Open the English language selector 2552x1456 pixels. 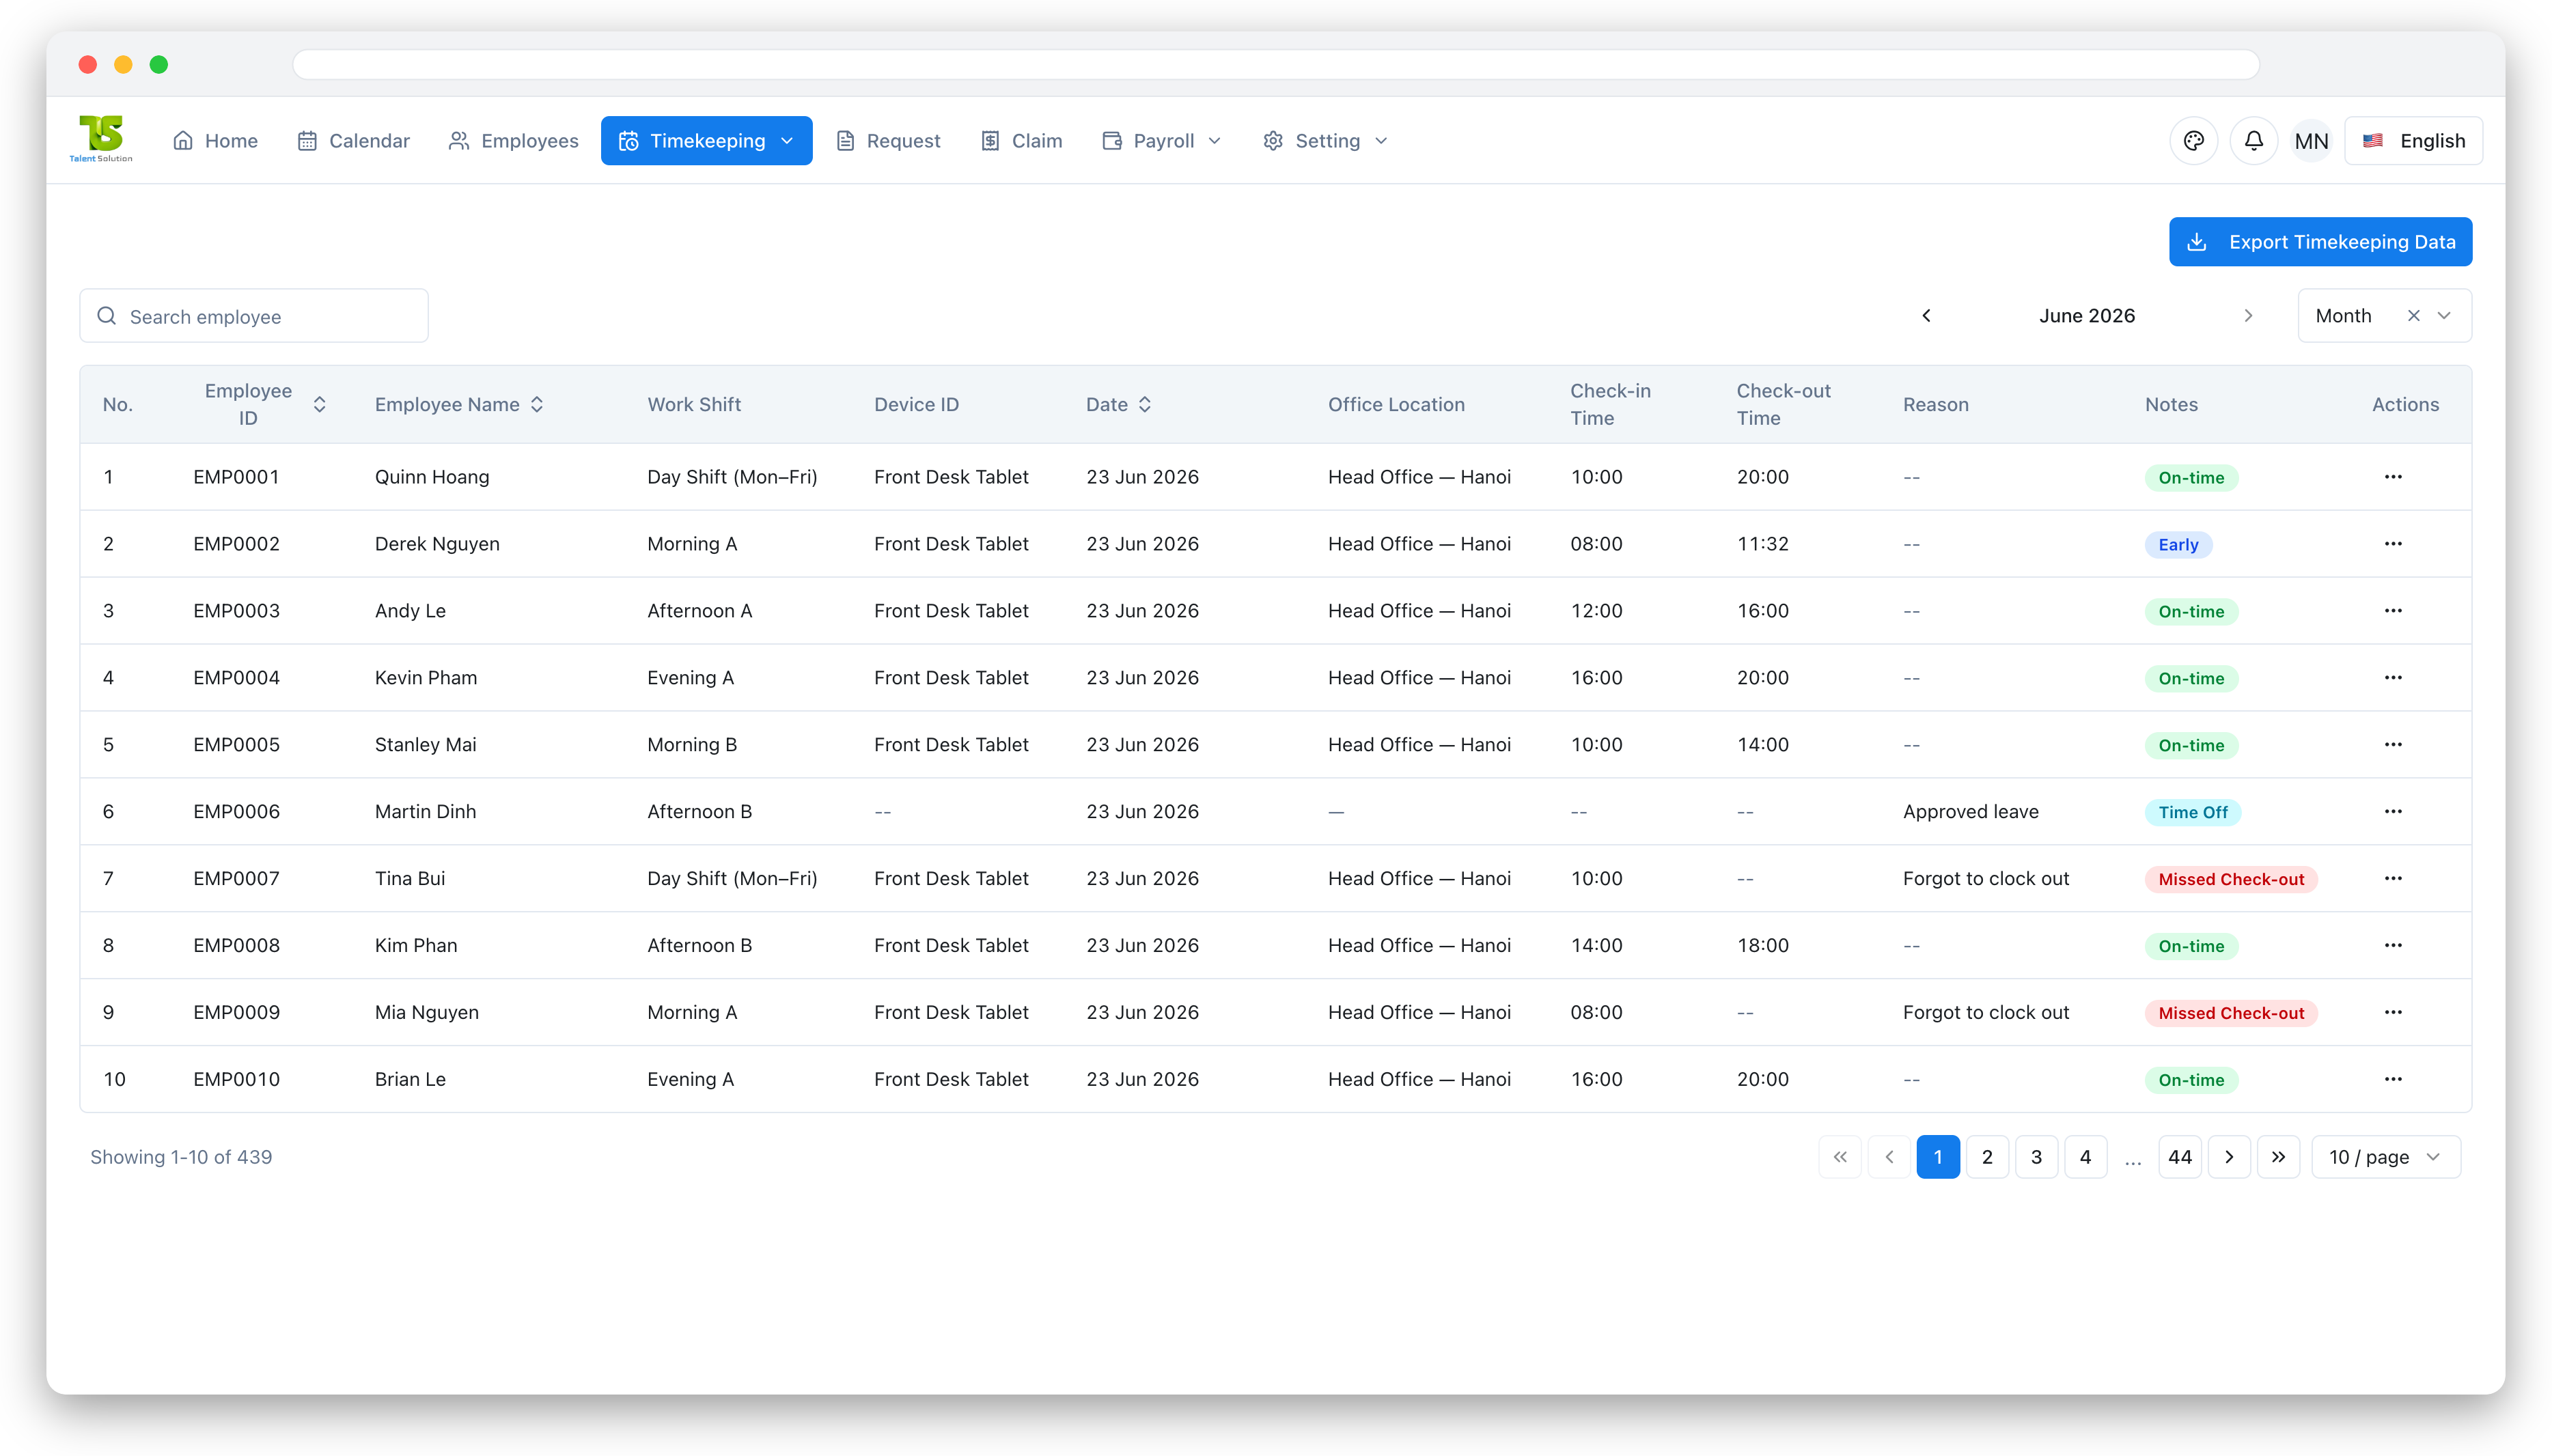point(2413,141)
